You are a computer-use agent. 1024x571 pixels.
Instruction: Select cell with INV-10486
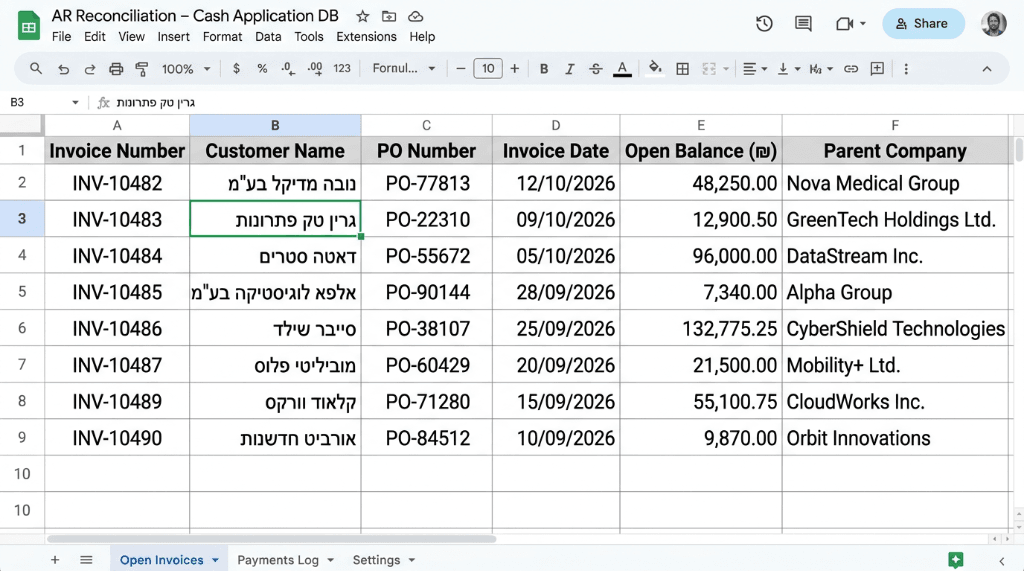pyautogui.click(x=117, y=328)
